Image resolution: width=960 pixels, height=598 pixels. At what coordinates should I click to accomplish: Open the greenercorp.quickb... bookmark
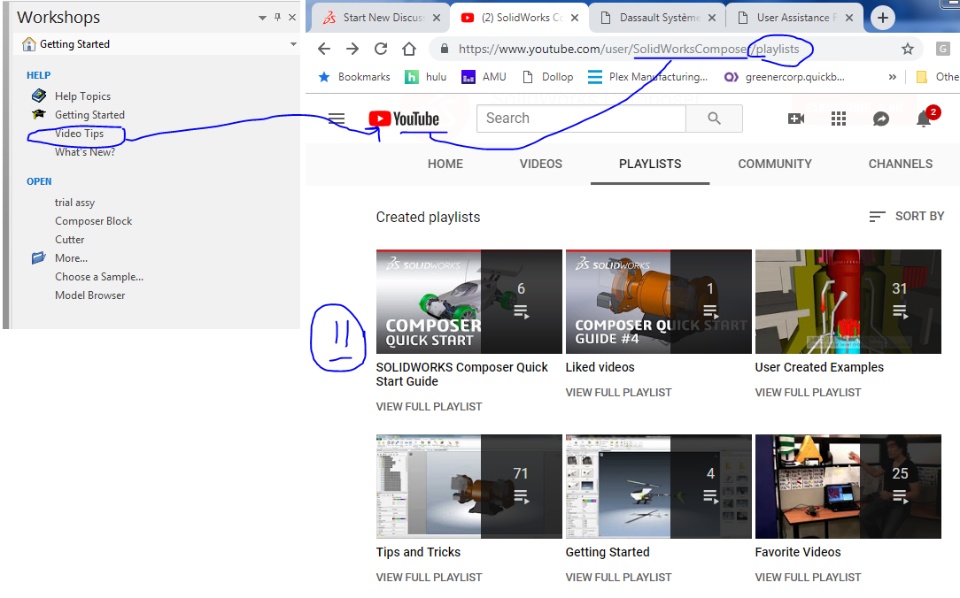784,77
